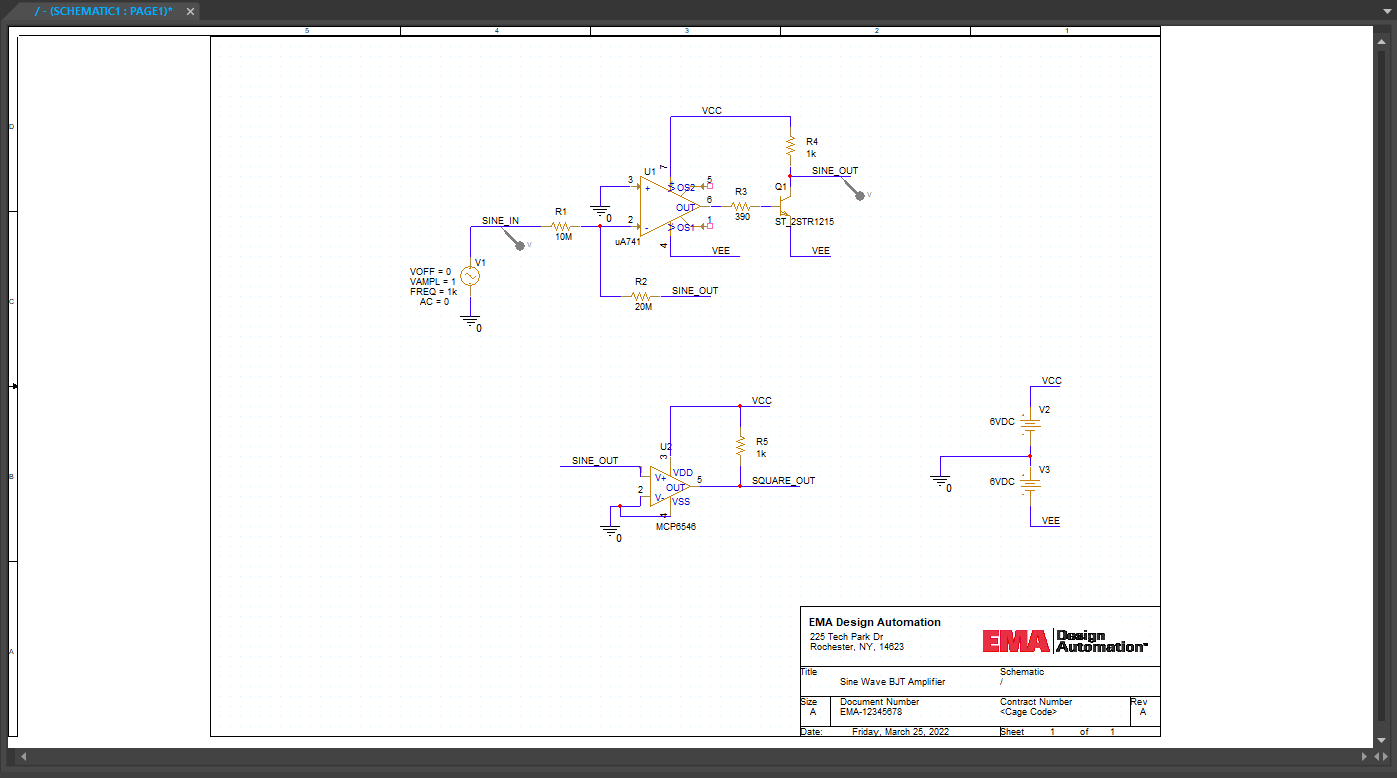The image size is (1397, 778).
Task: Click the unconnected pin marker on OS1
Action: coord(710,226)
